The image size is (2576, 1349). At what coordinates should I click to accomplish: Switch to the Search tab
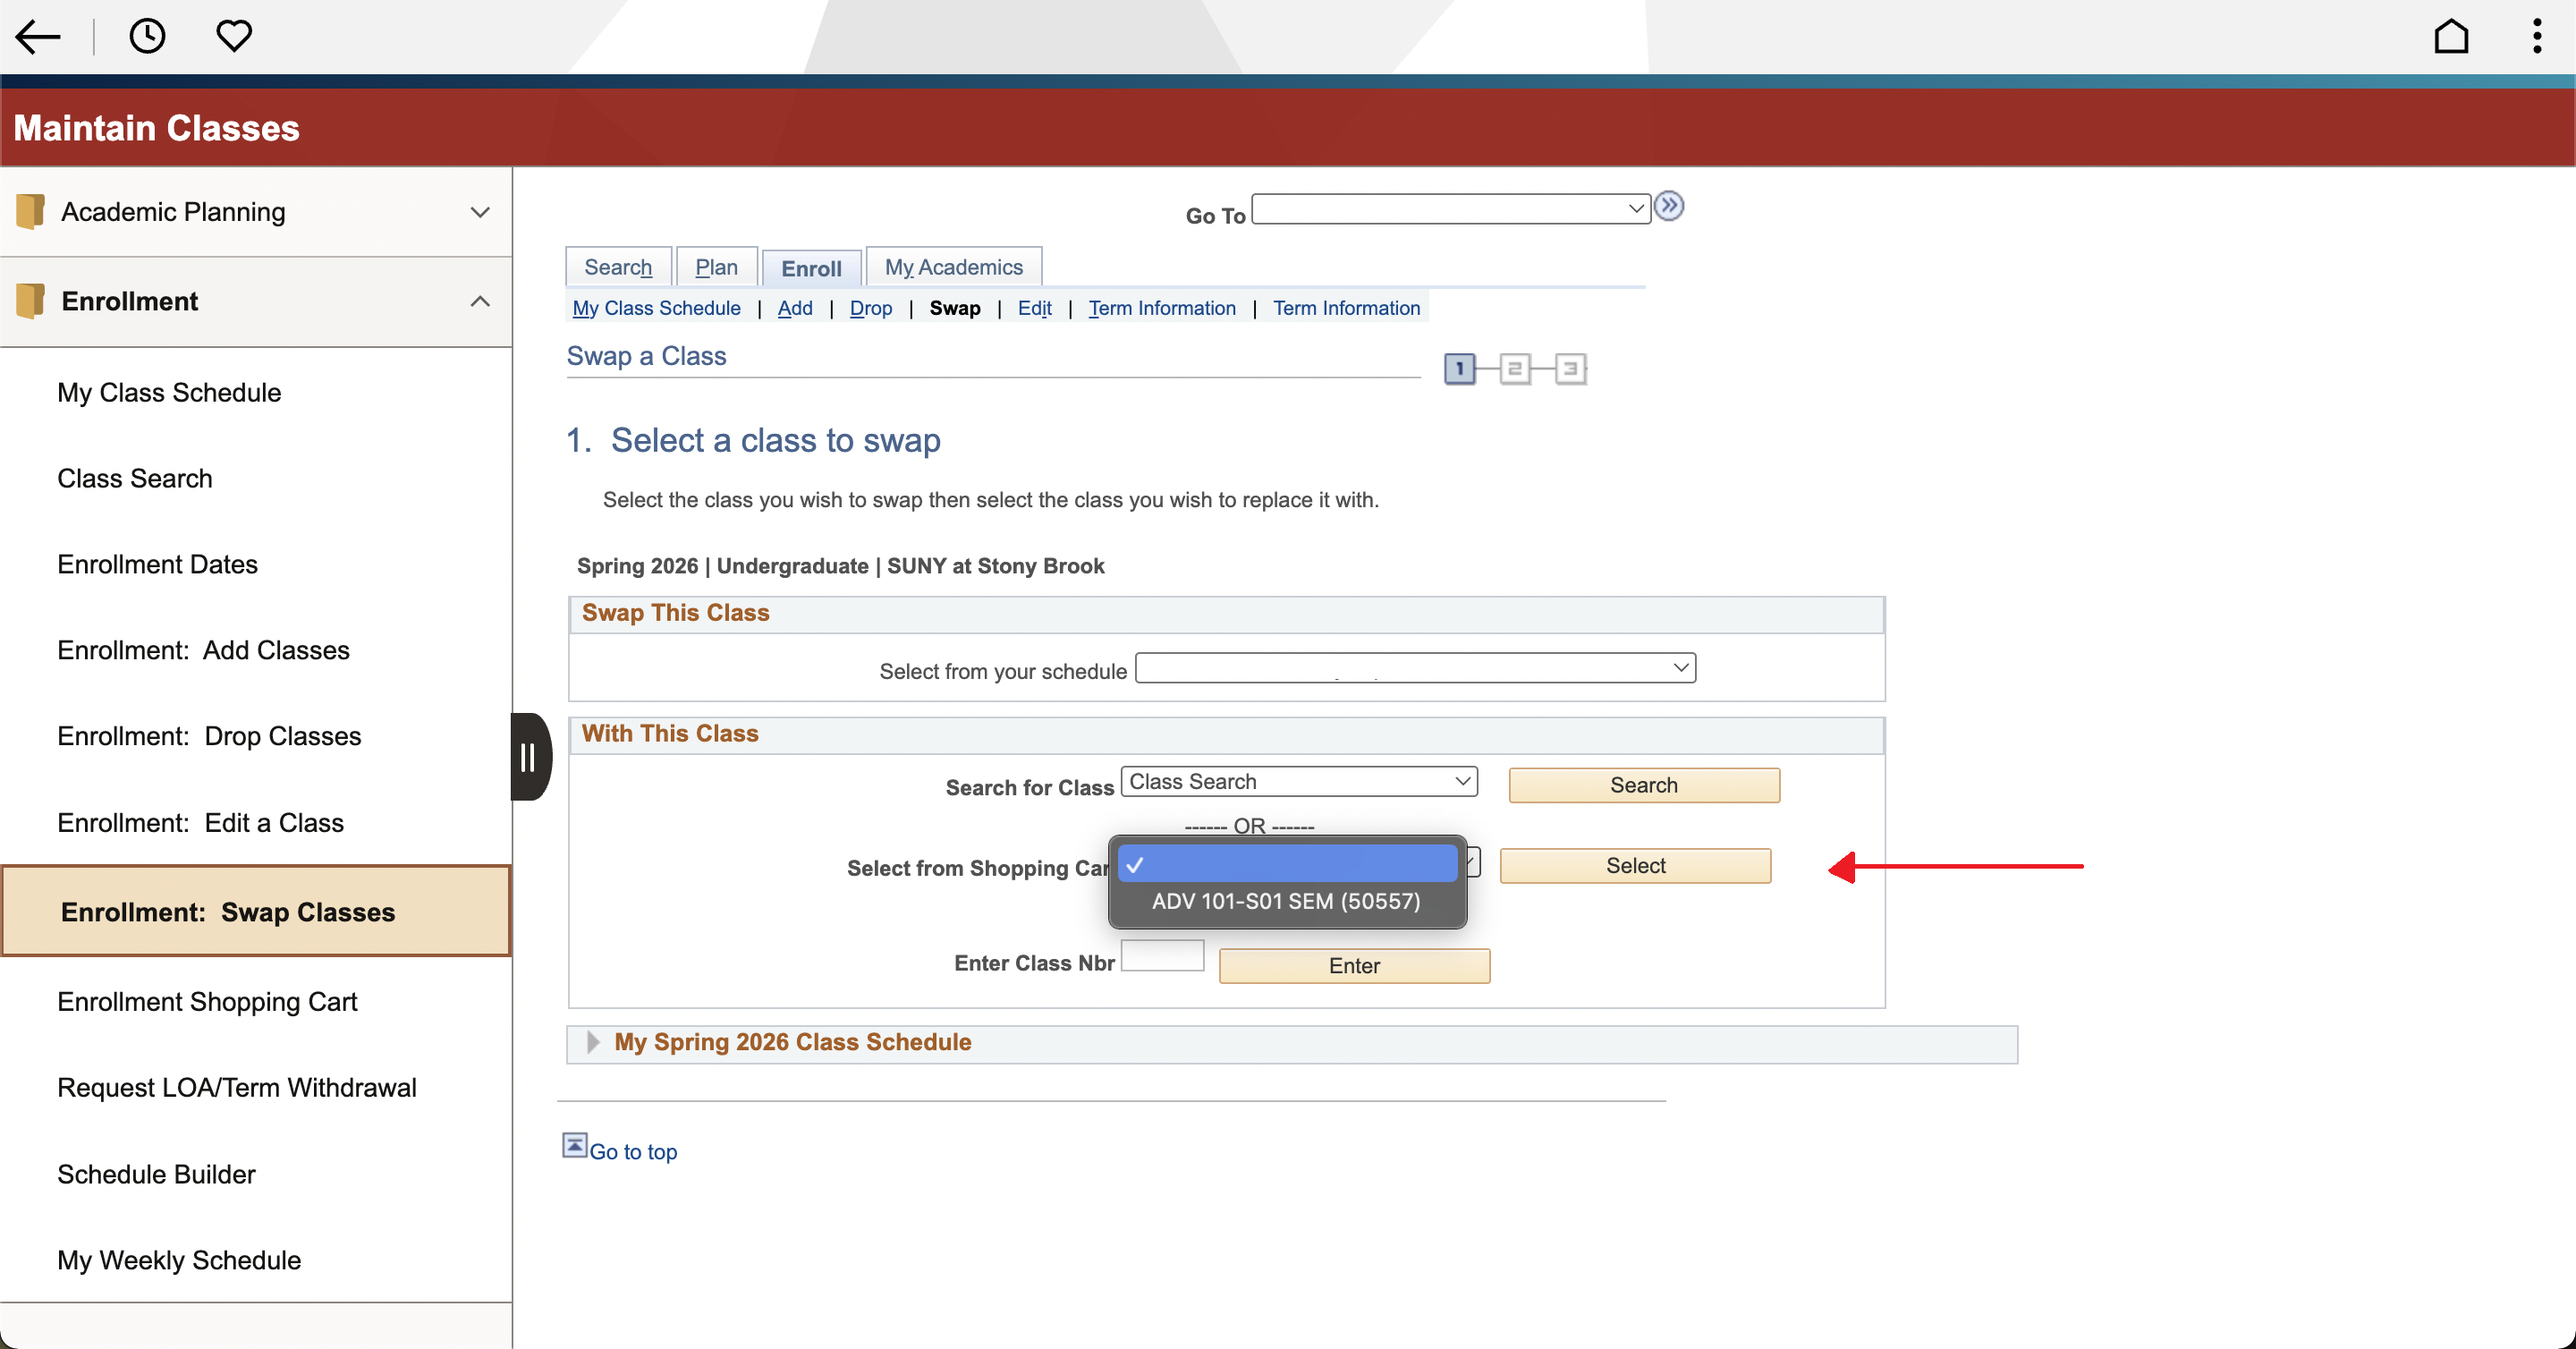point(618,267)
